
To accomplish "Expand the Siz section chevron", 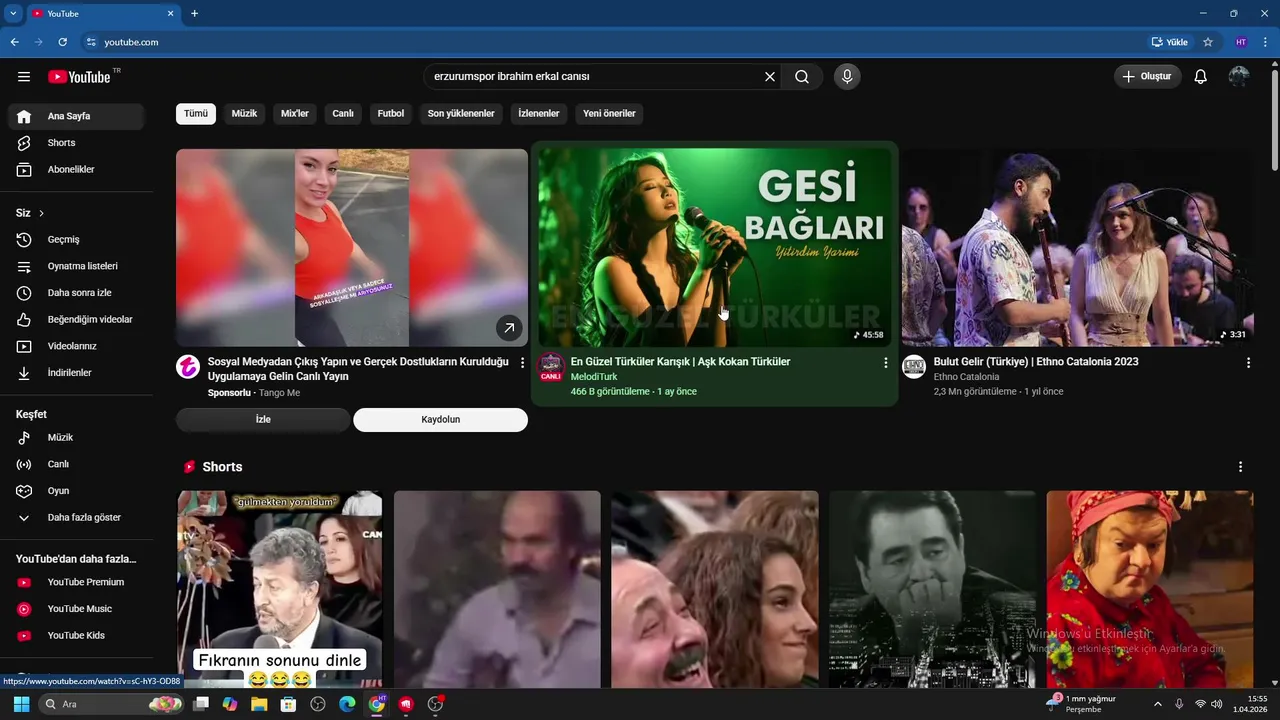I will 41,213.
